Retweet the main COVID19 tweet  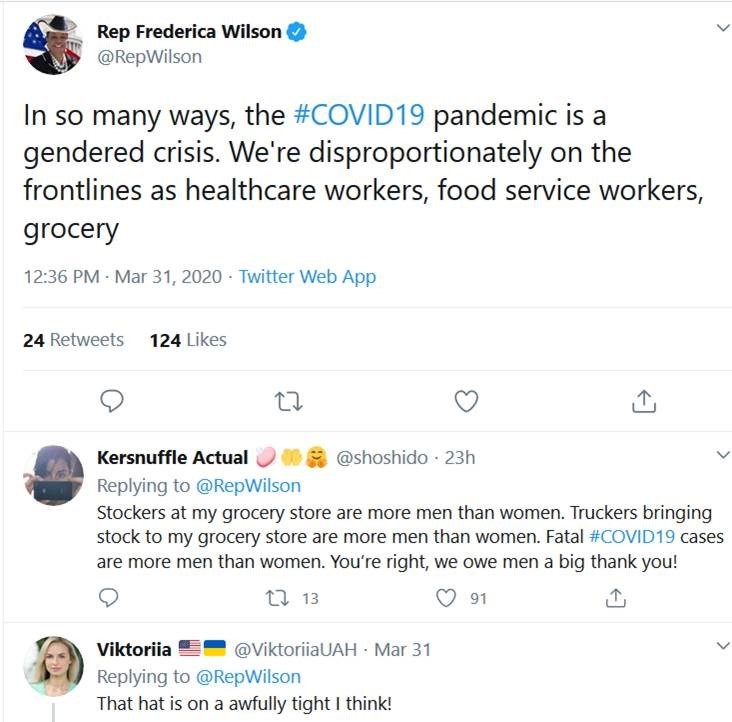coord(288,402)
